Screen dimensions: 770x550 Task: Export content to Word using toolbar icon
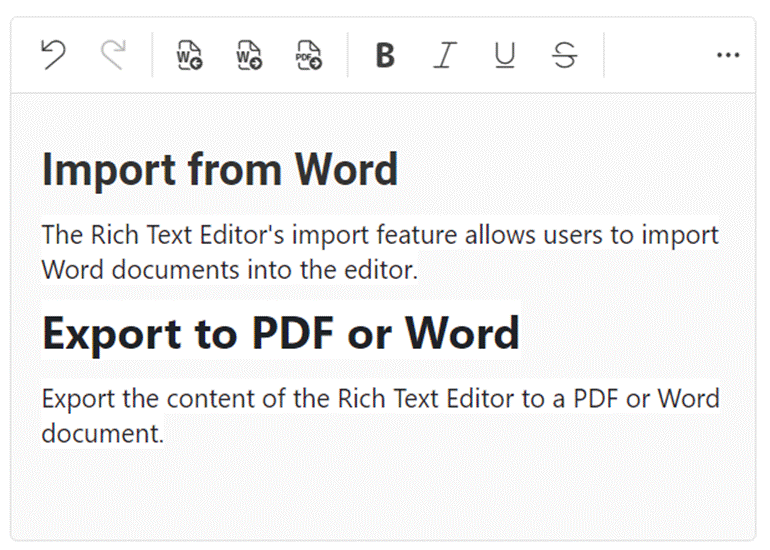pos(249,55)
